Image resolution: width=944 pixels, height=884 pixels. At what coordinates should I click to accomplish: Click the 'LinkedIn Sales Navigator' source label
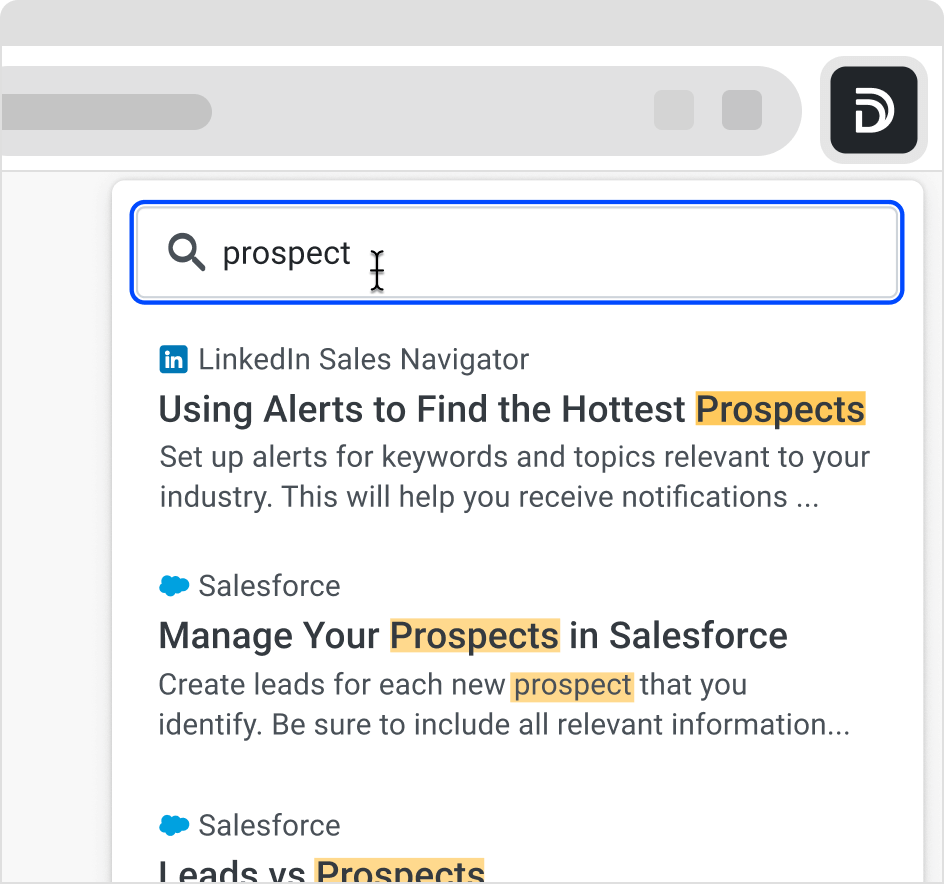click(x=363, y=360)
